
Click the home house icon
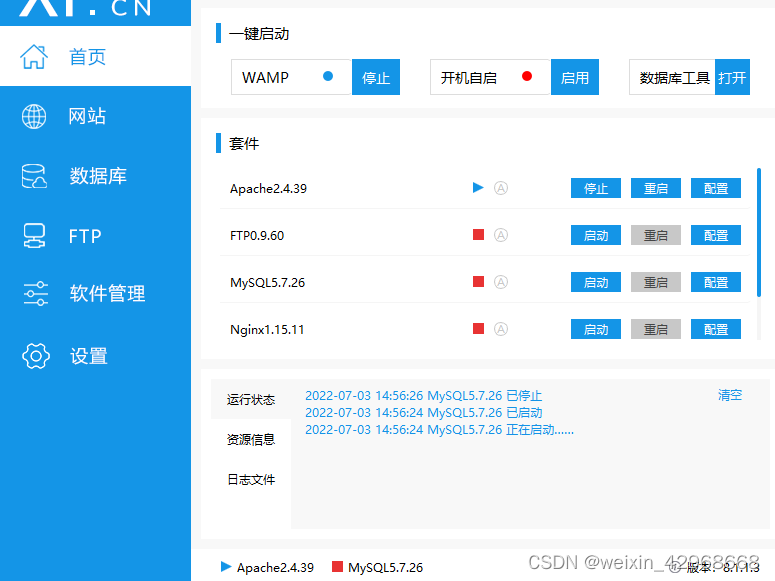pyautogui.click(x=34, y=56)
